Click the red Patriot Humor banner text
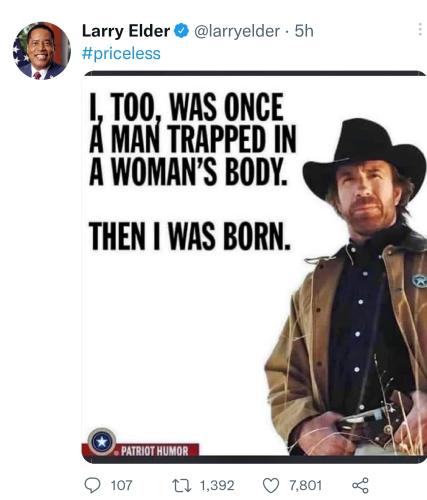Screen dimensions: 427x500 154,451
